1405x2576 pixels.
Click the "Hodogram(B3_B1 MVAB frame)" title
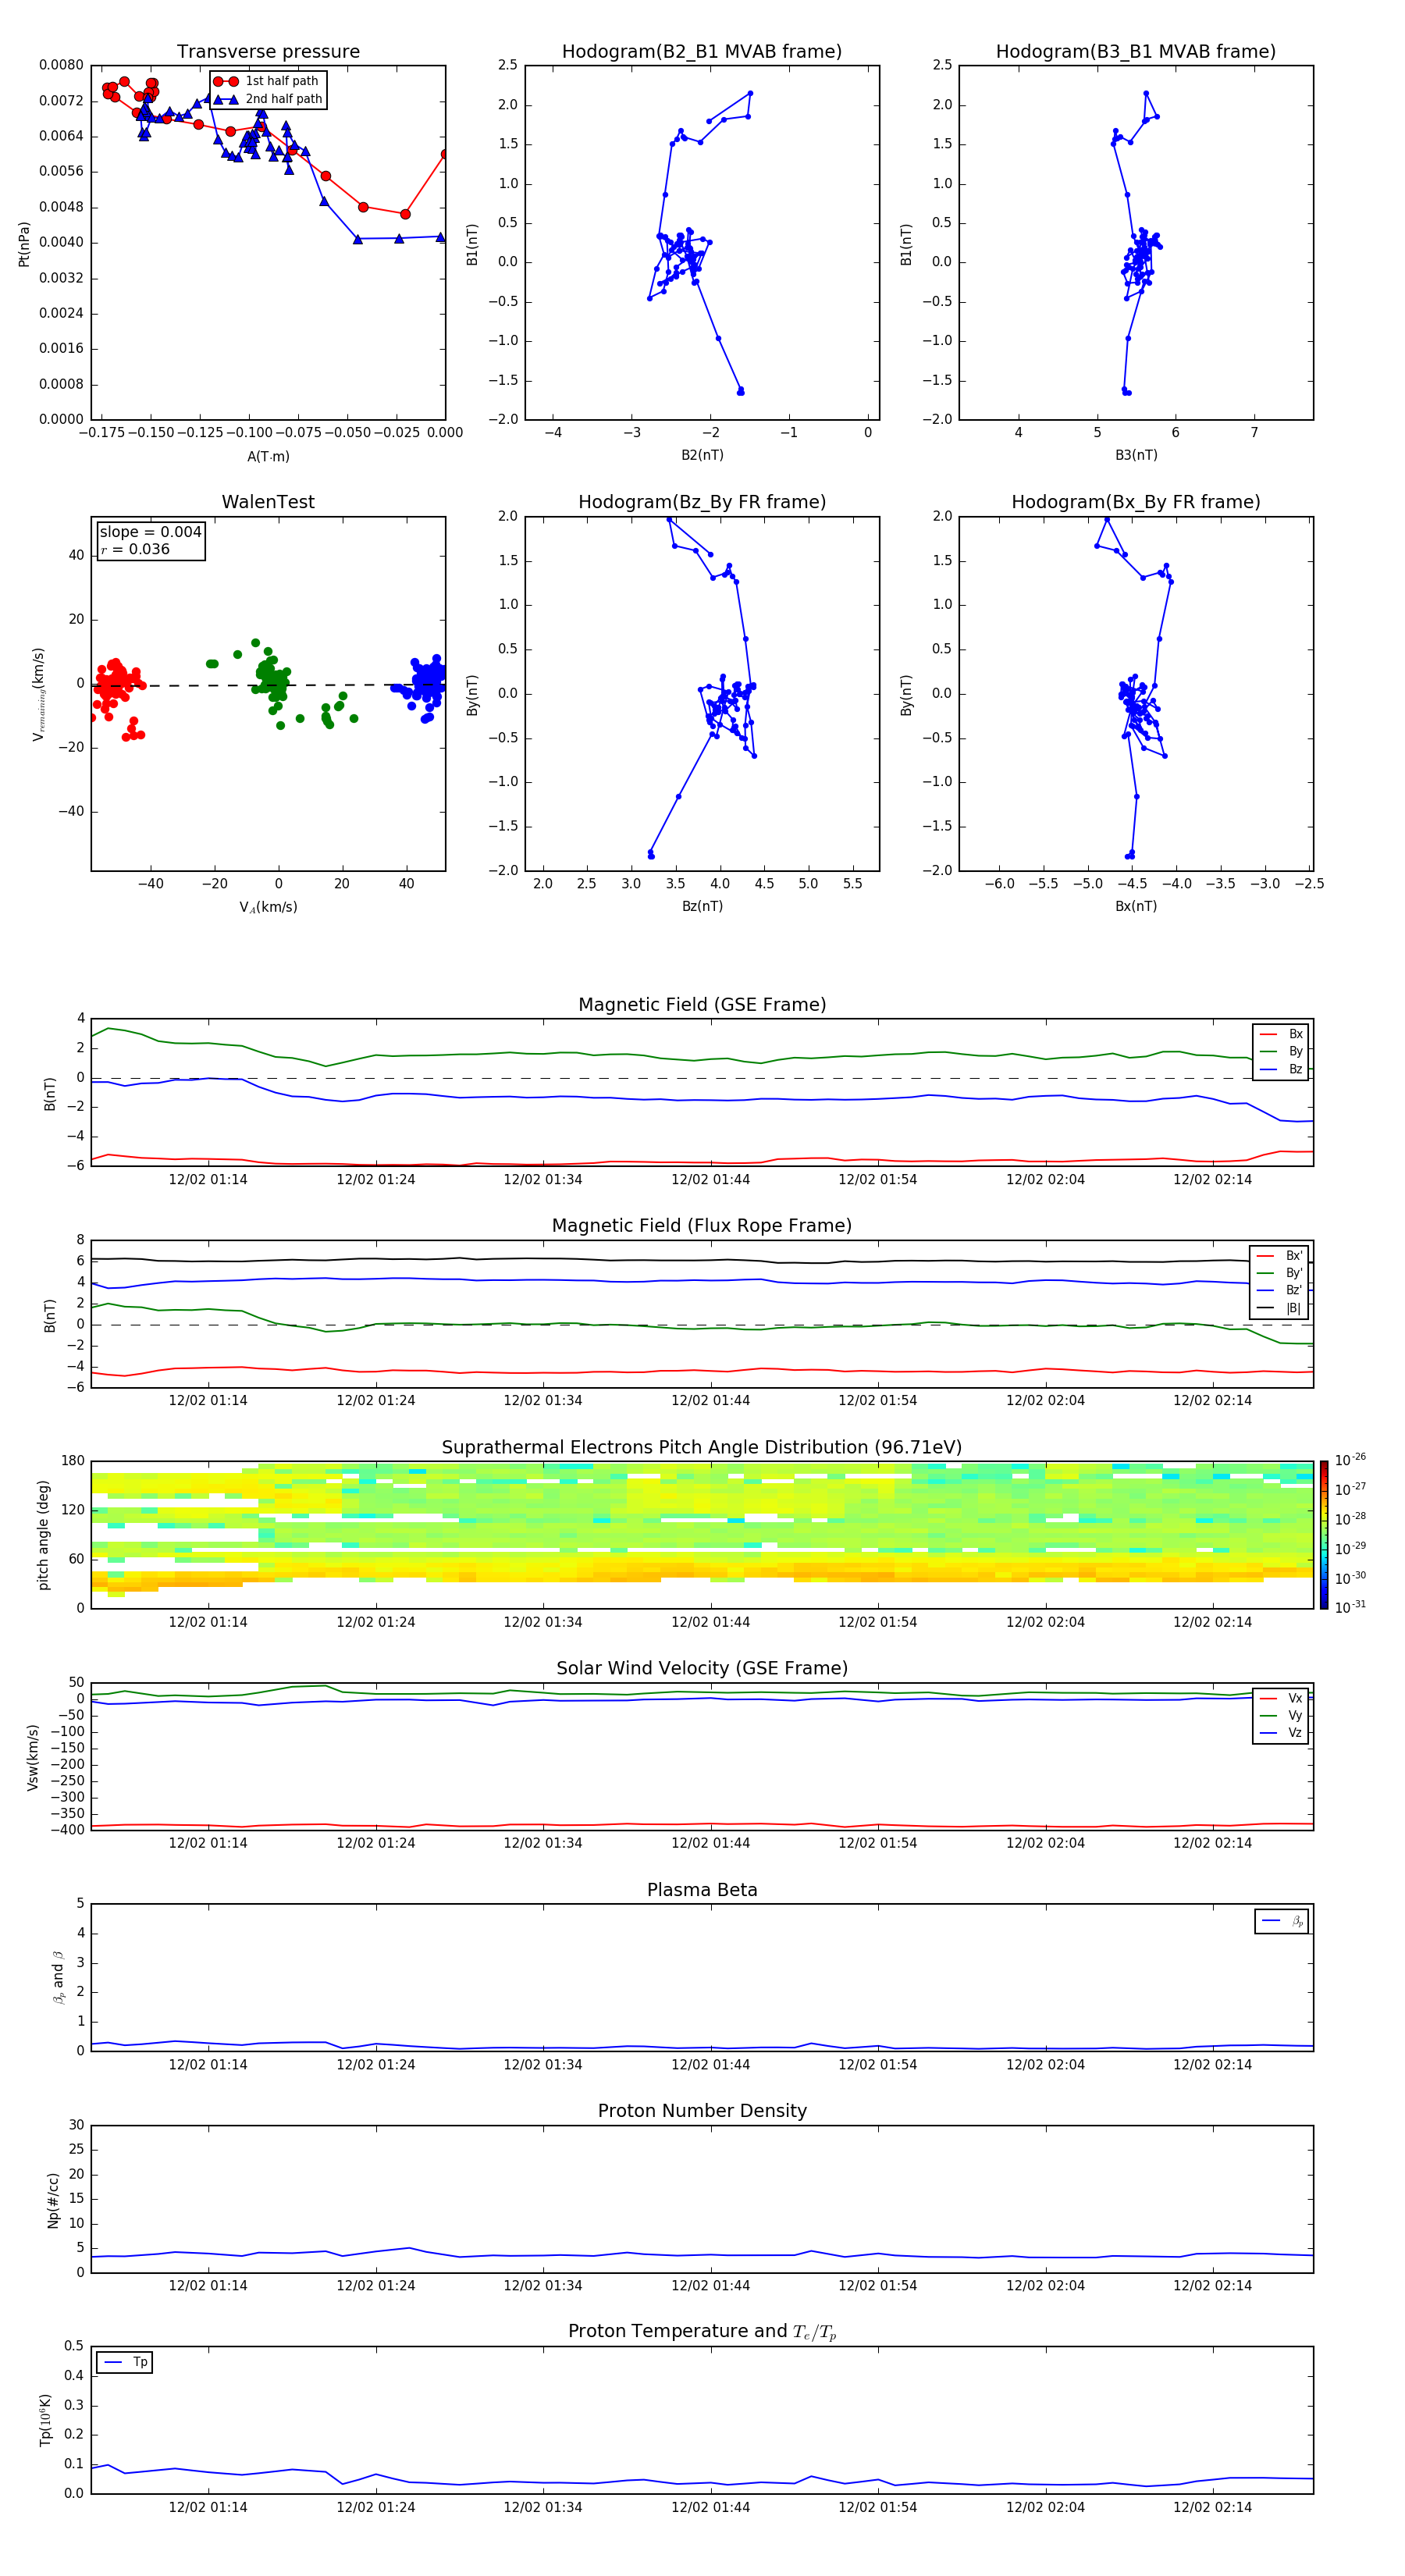pyautogui.click(x=1136, y=51)
